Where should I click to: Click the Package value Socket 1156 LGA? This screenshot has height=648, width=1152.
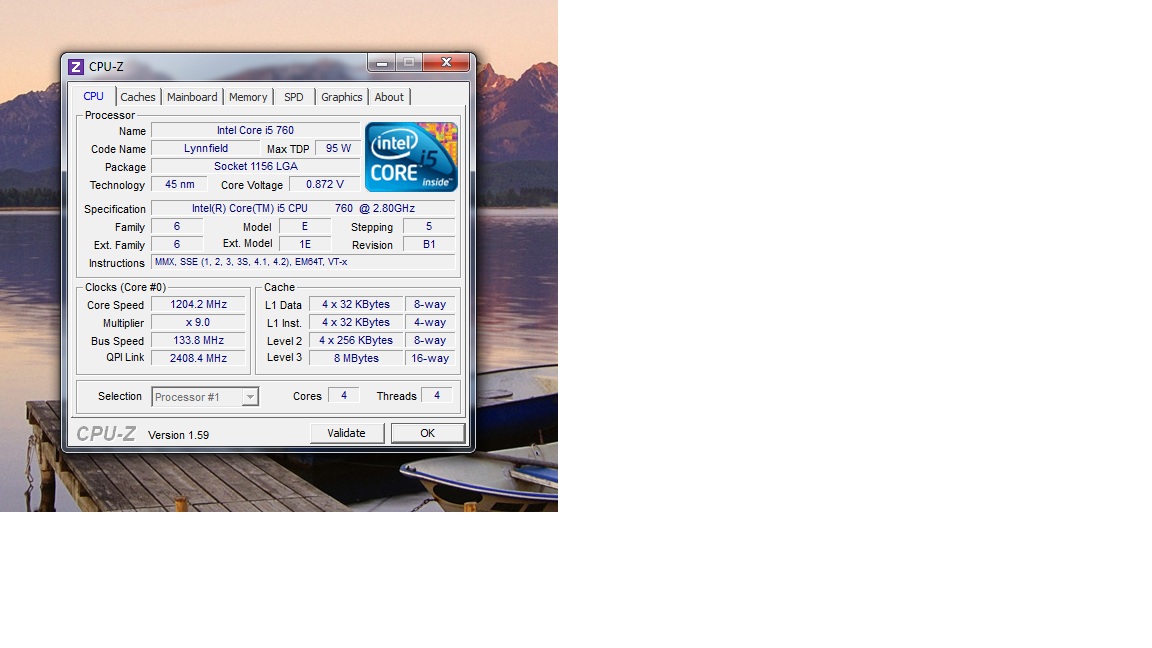pyautogui.click(x=255, y=167)
